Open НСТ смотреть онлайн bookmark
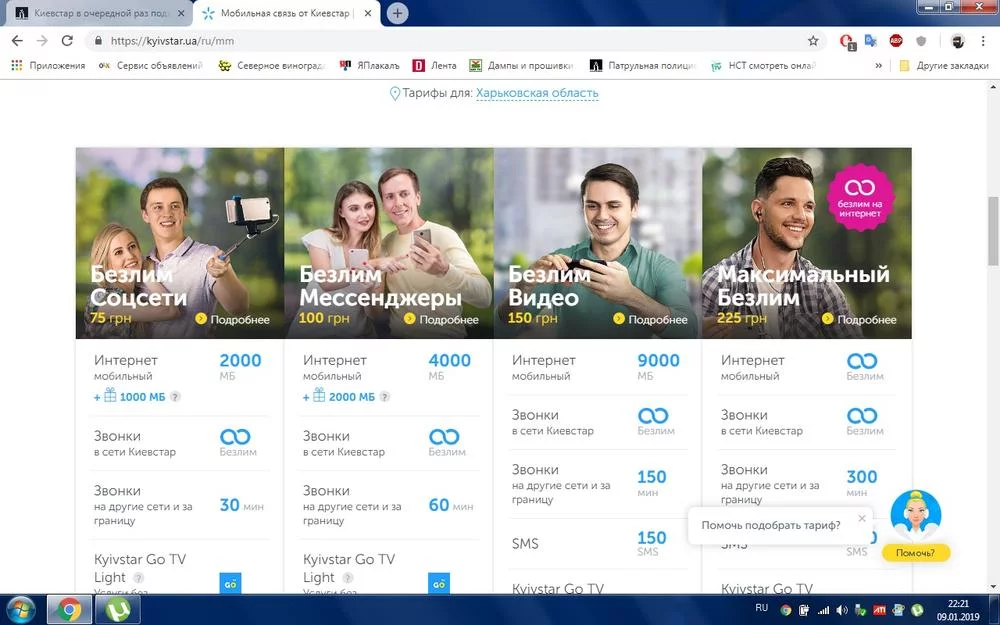The height and width of the screenshot is (625, 1000). [x=763, y=65]
